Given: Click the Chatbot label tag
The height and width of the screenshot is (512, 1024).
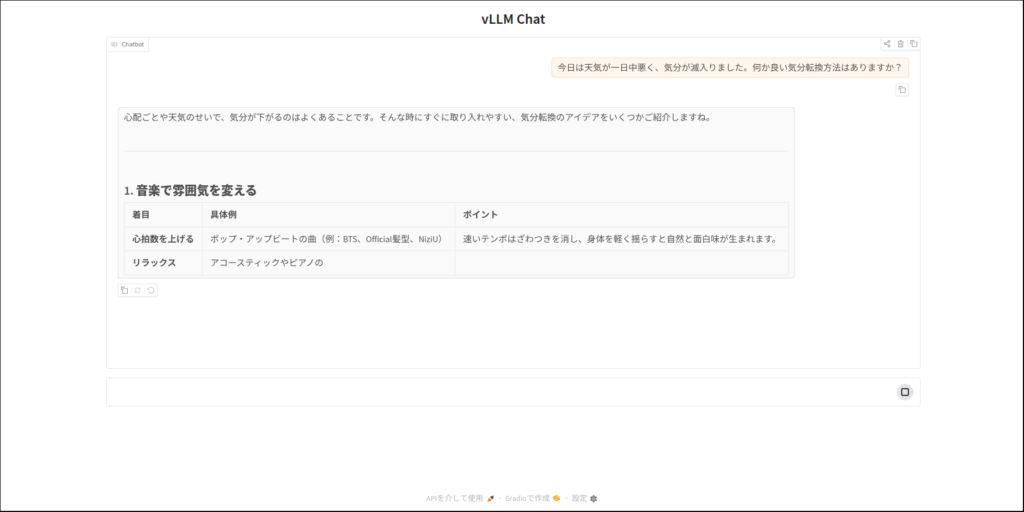Looking at the screenshot, I should 128,45.
